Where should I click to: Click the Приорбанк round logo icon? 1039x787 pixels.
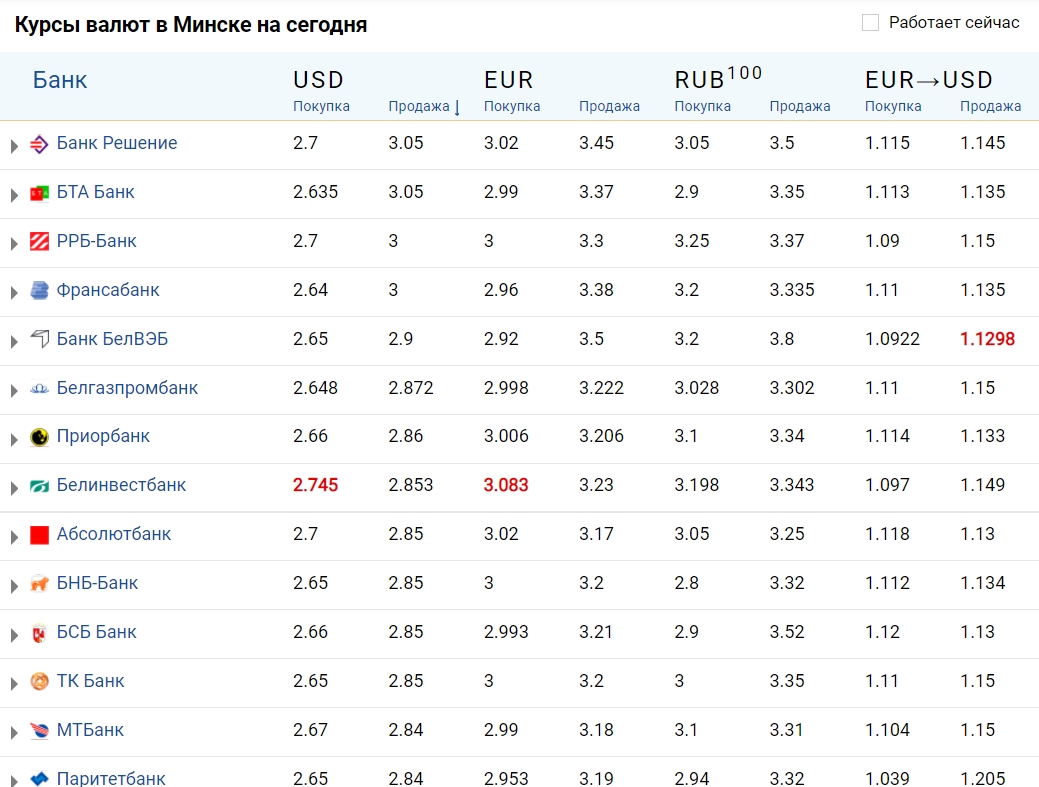point(39,437)
